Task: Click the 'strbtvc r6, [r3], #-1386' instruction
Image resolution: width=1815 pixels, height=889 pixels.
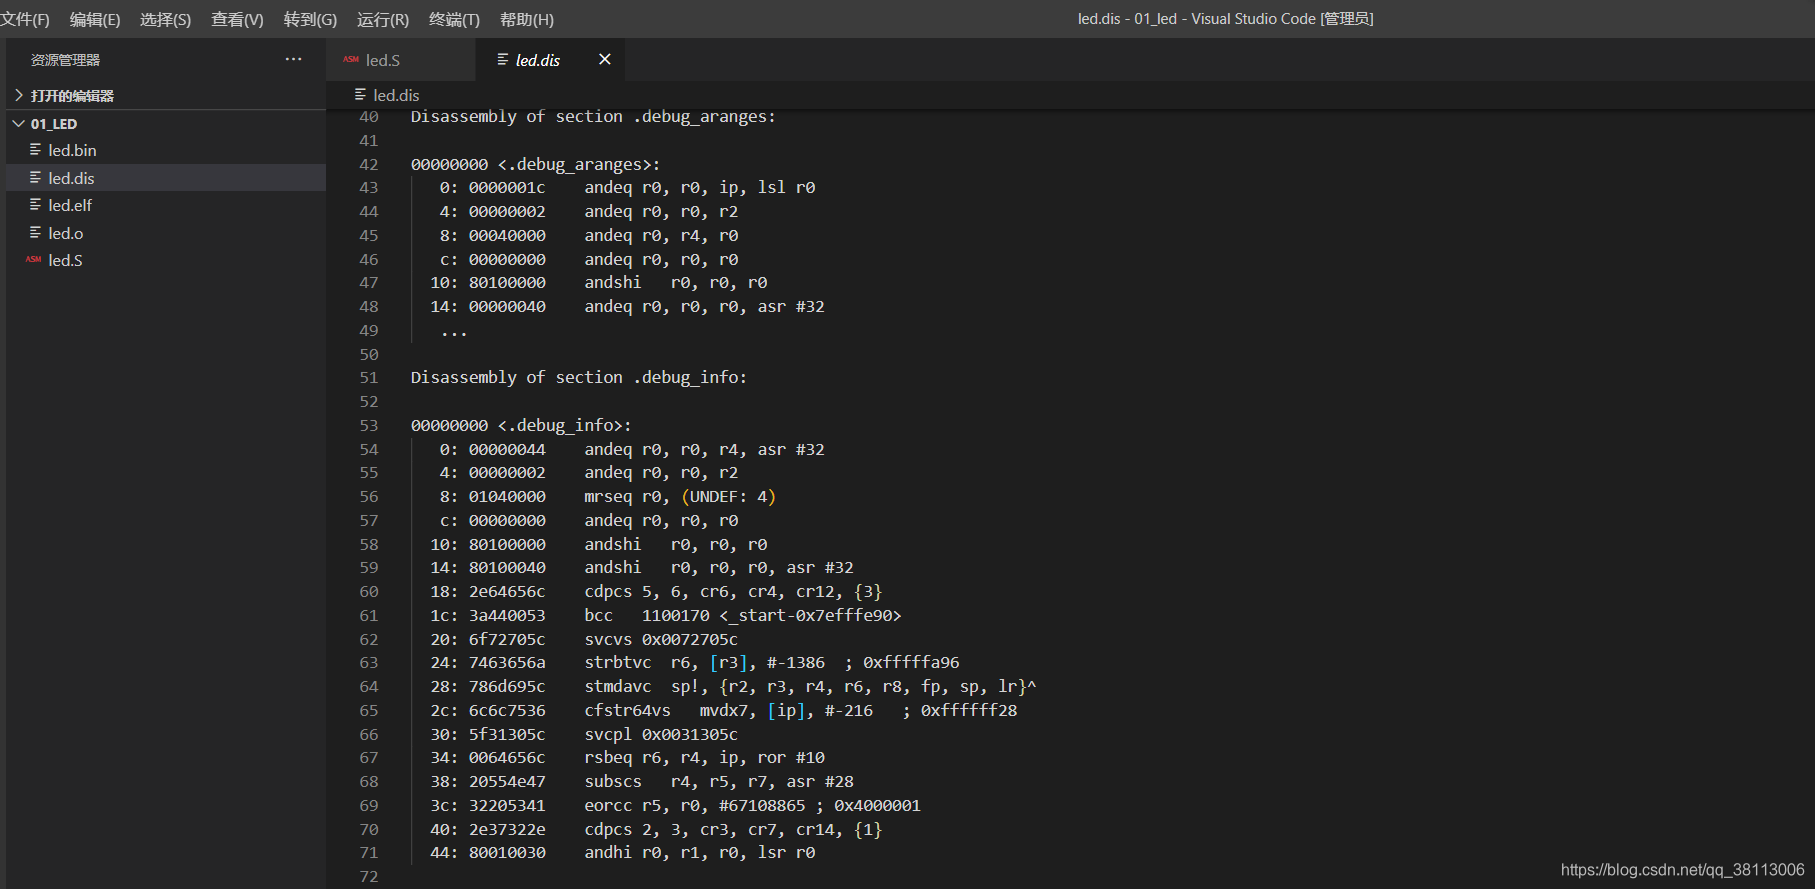Action: click(x=705, y=663)
